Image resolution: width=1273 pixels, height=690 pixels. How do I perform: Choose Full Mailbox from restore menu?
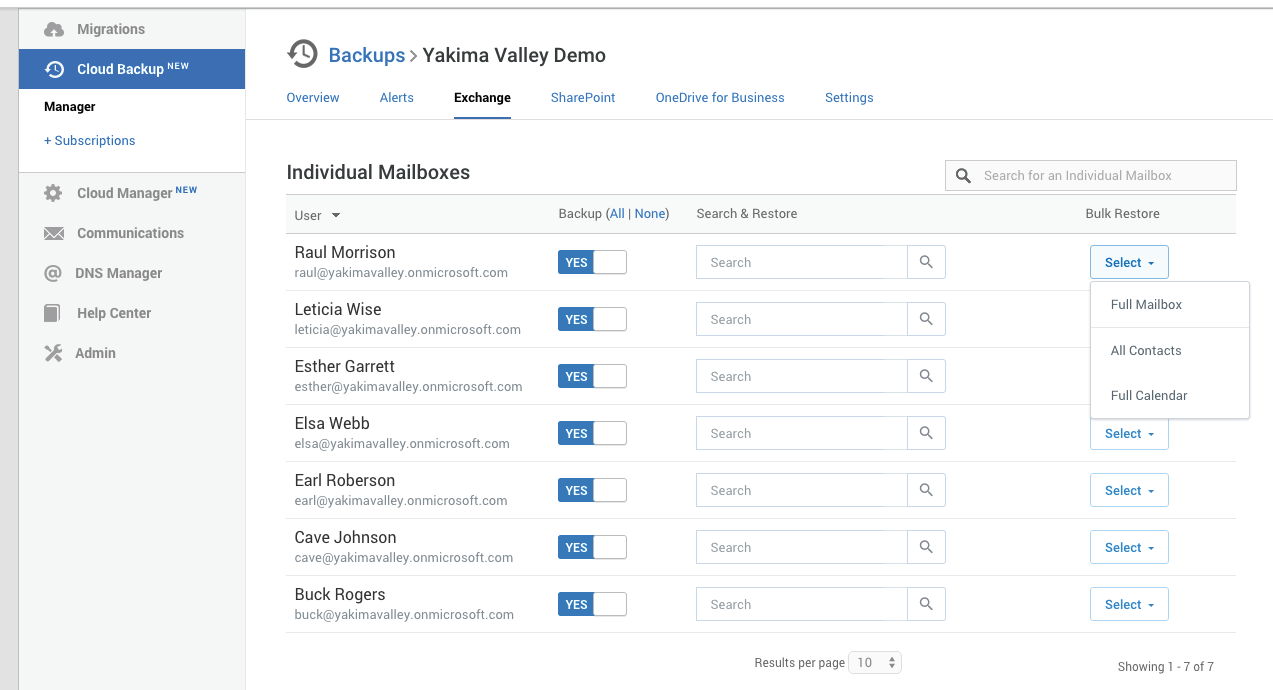[1170, 304]
